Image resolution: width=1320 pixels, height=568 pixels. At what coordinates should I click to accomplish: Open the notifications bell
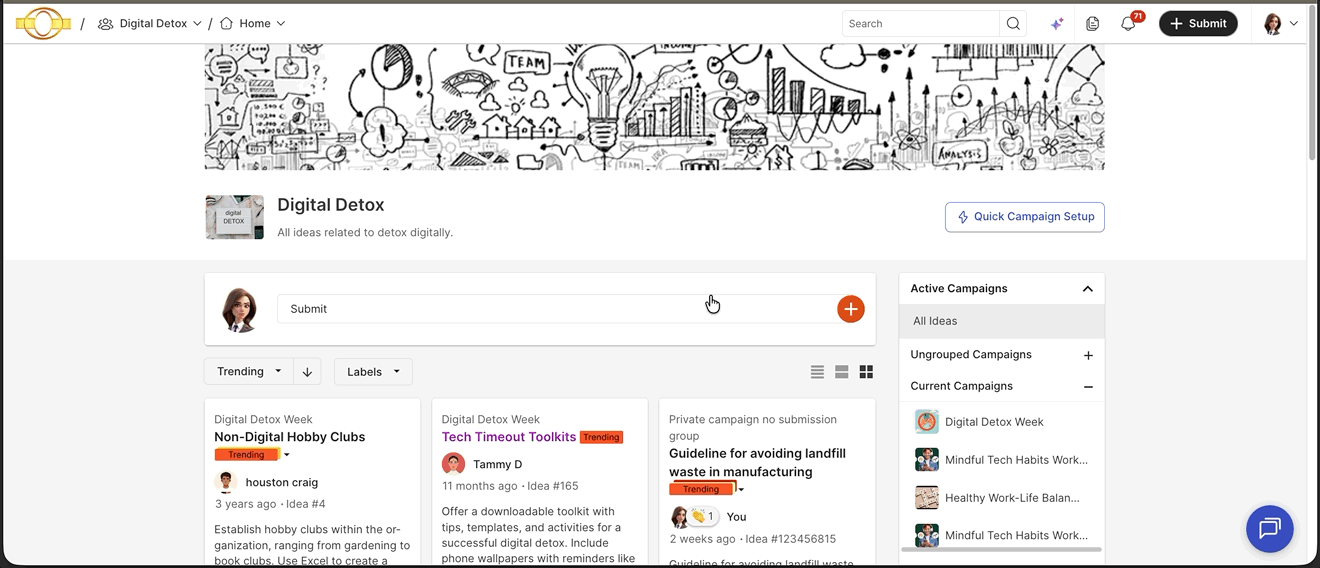tap(1128, 24)
